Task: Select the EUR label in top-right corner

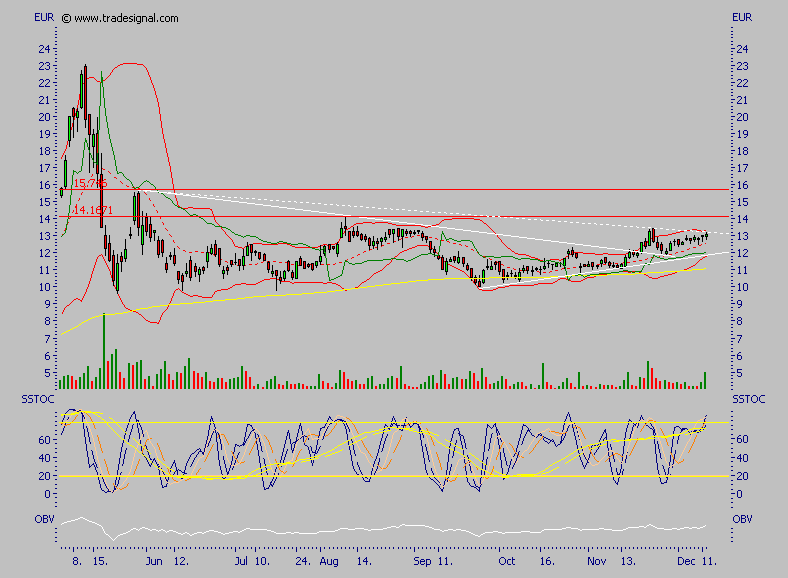Action: (742, 17)
